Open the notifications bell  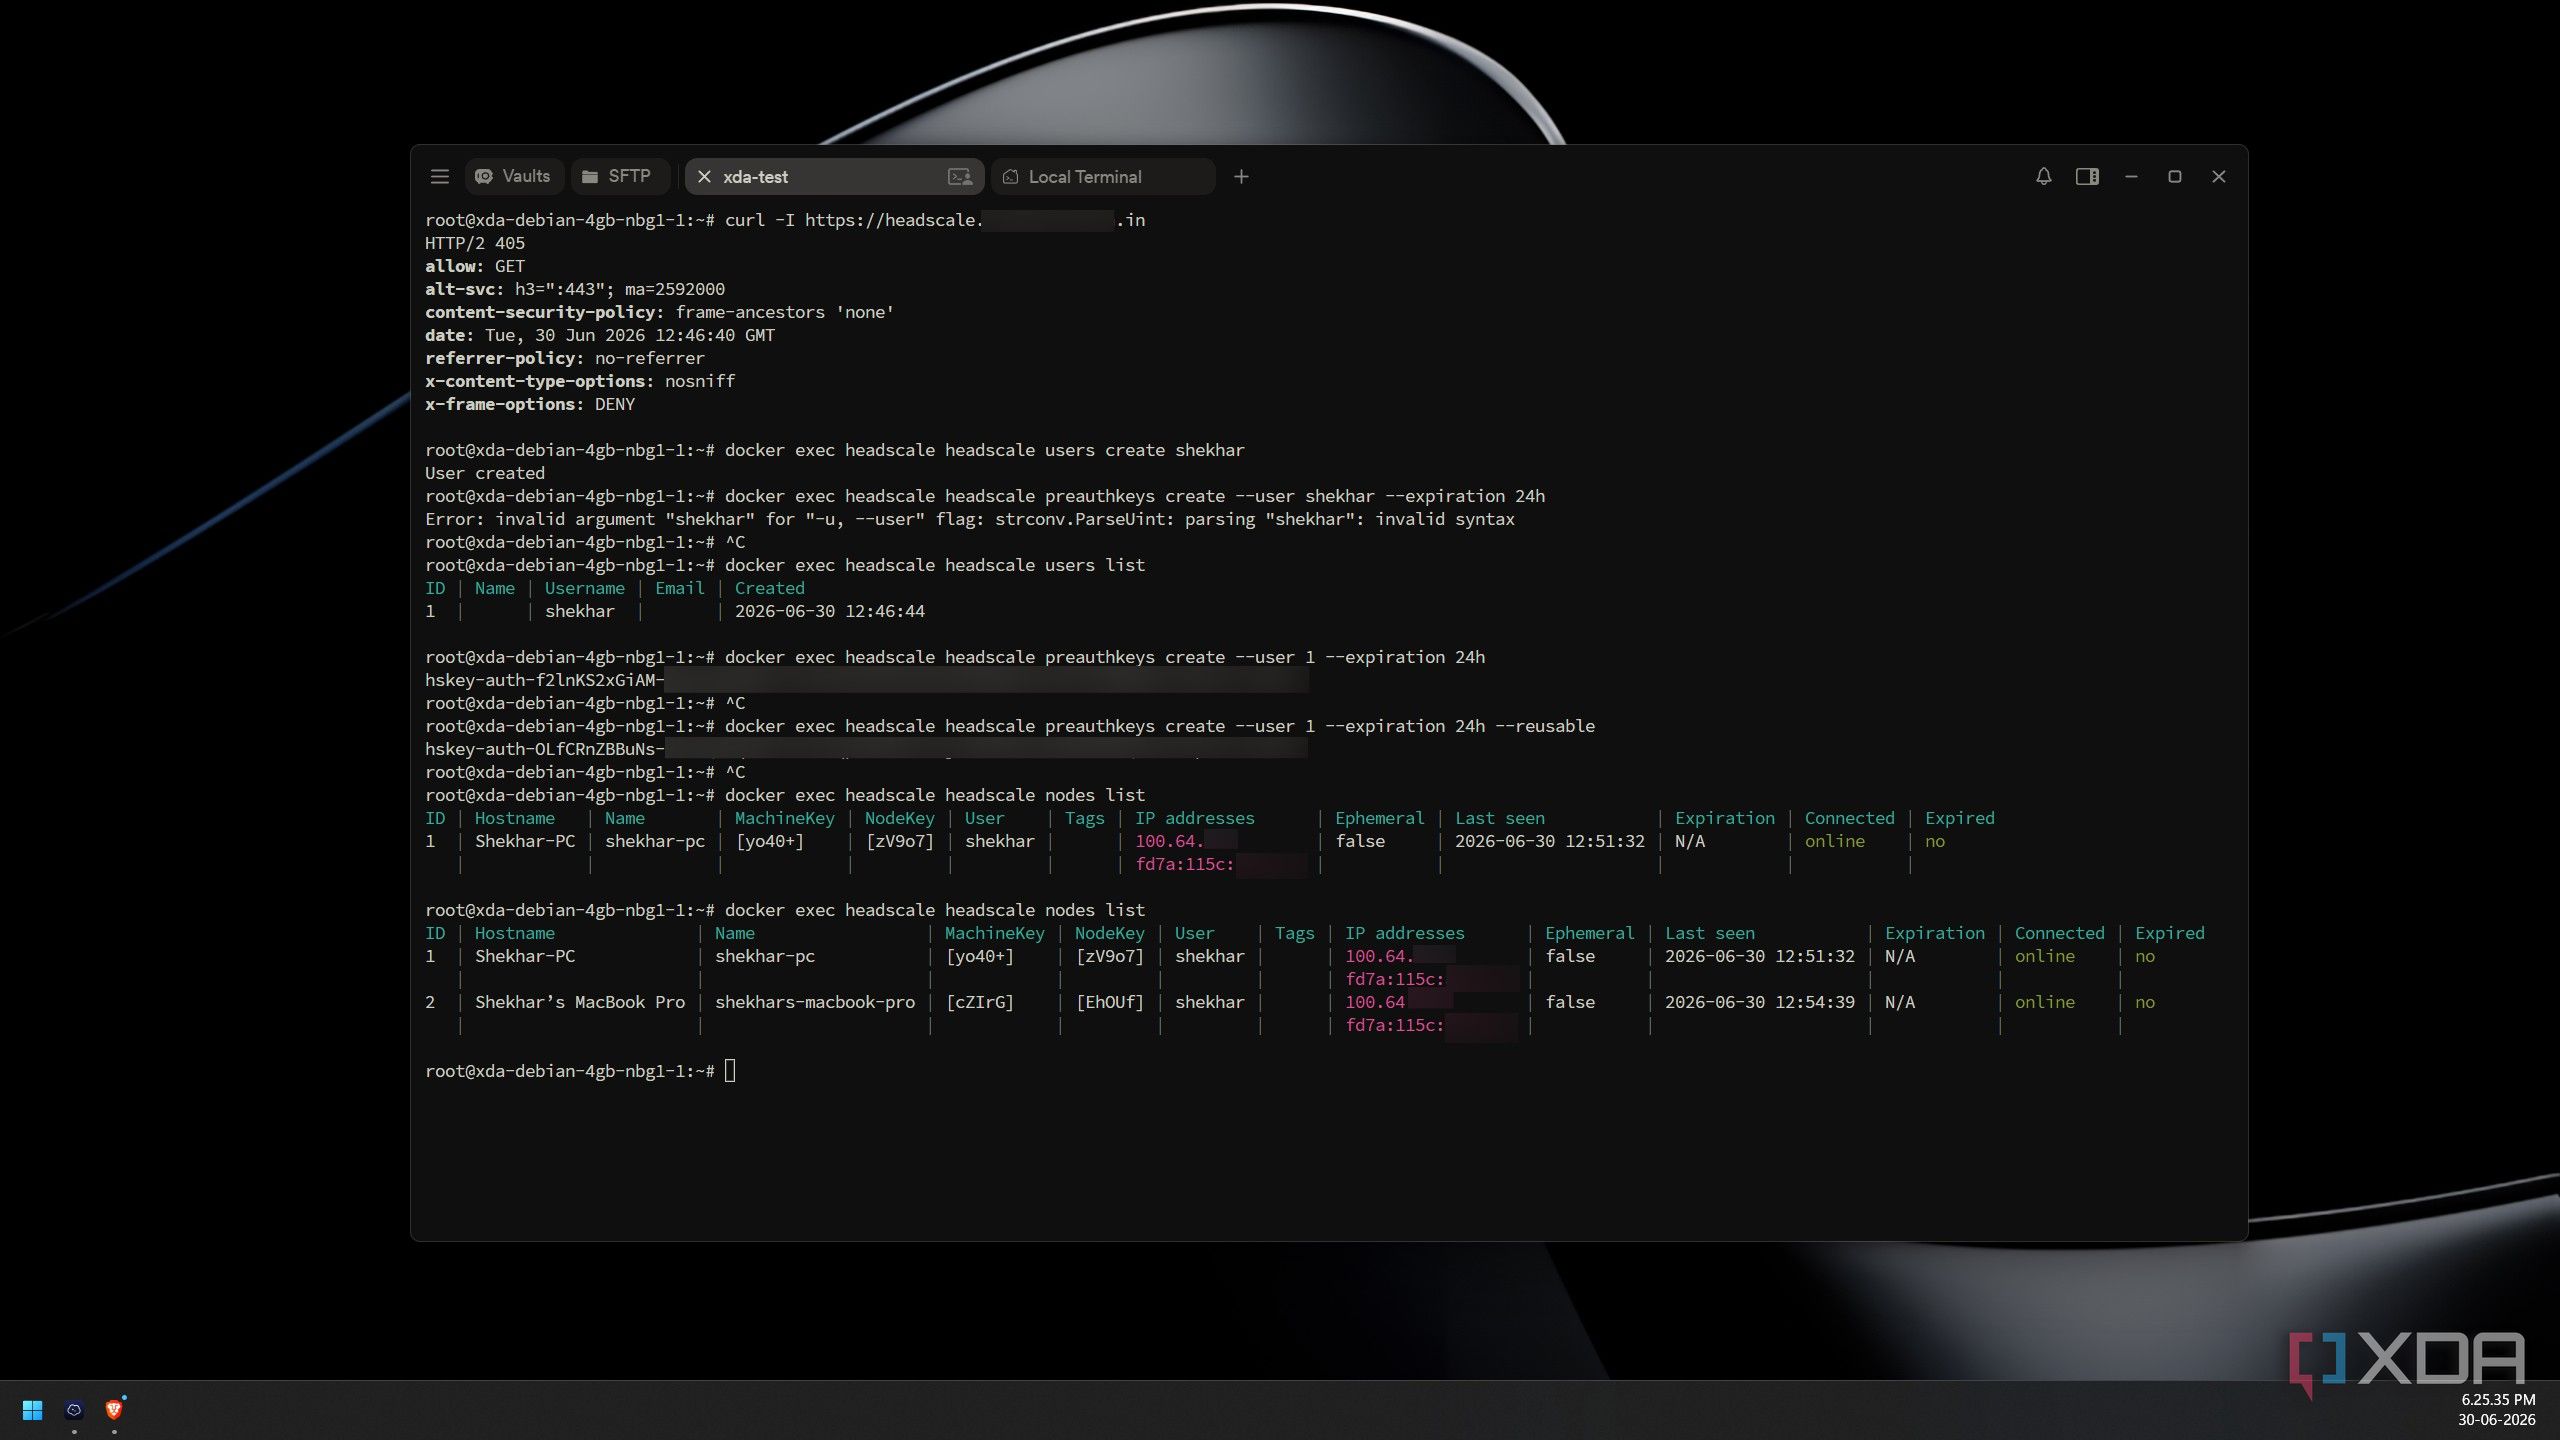2043,177
